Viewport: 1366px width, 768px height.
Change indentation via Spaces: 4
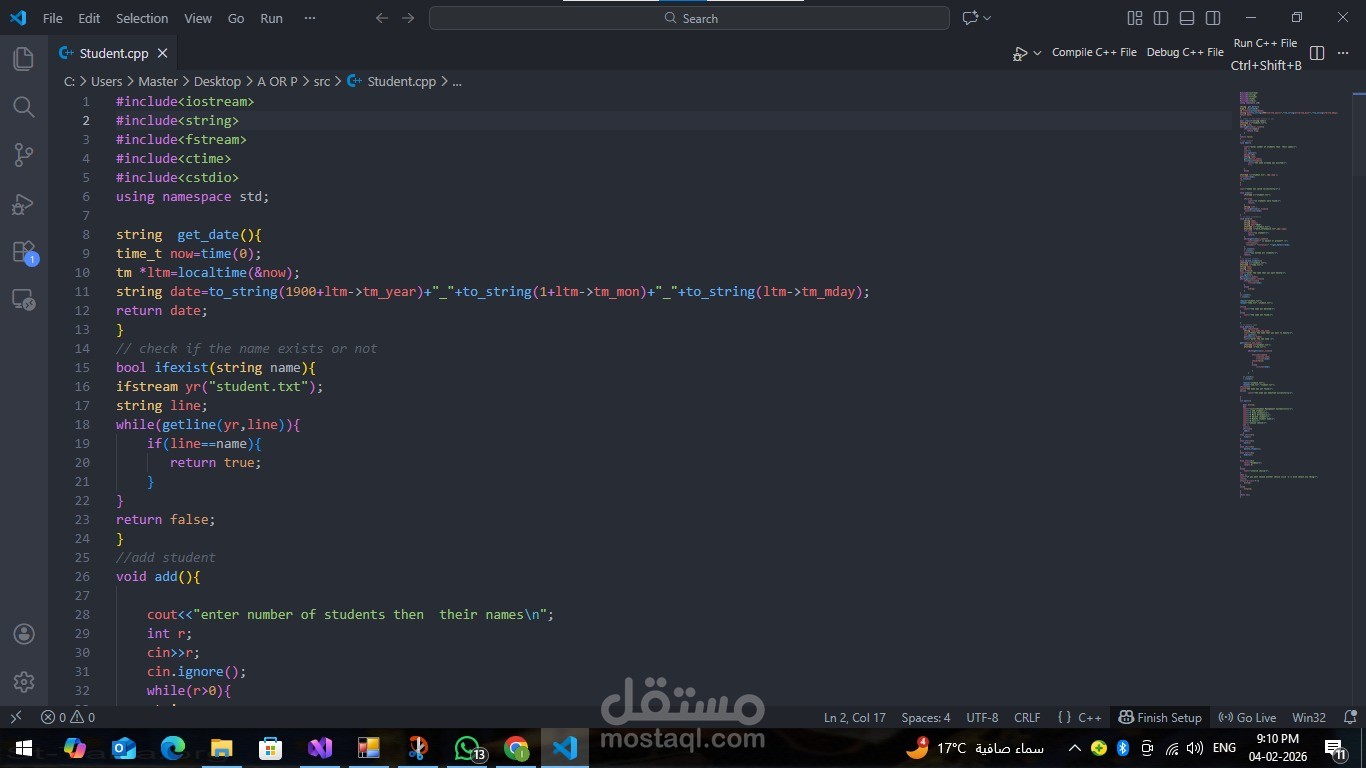click(x=926, y=717)
